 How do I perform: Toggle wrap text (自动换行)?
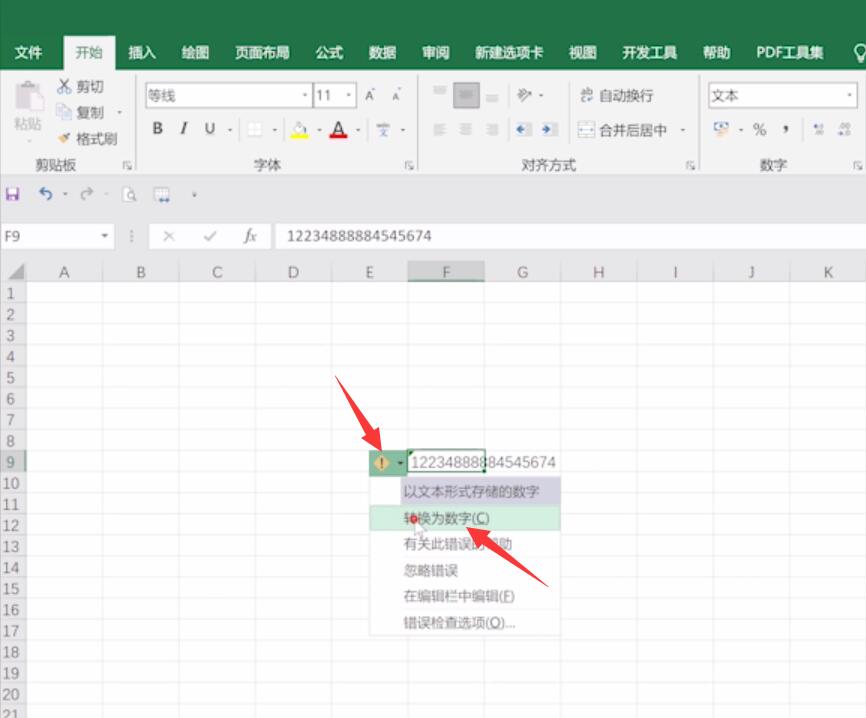pos(616,96)
